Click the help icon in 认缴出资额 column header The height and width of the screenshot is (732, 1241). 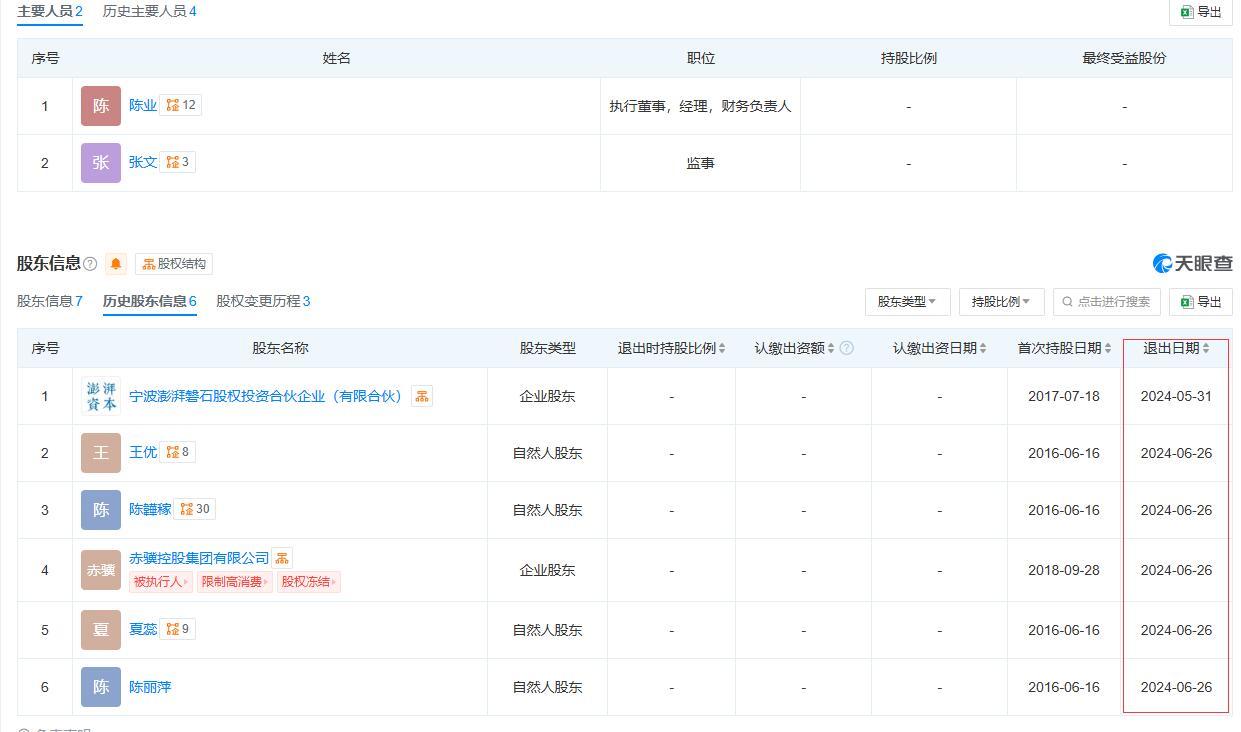pyautogui.click(x=847, y=348)
